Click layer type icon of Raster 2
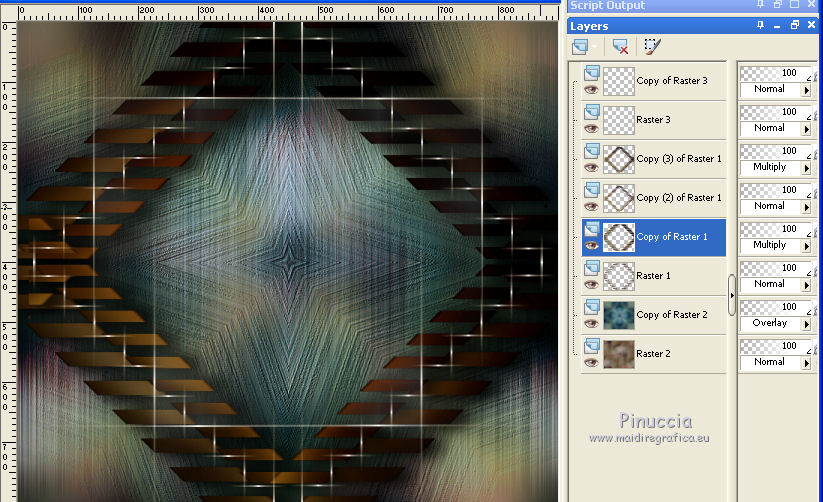 tap(591, 345)
